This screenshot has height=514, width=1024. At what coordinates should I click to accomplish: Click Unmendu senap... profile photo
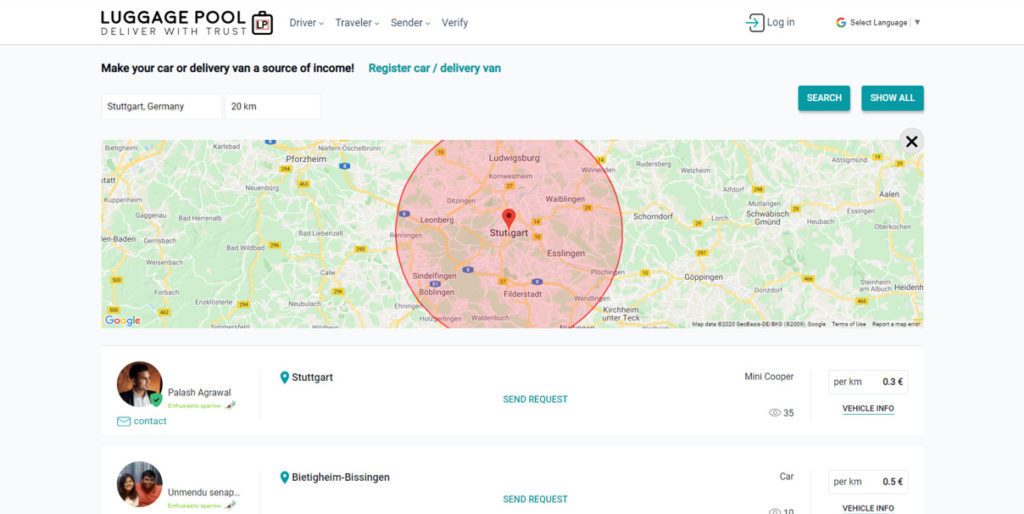click(139, 484)
